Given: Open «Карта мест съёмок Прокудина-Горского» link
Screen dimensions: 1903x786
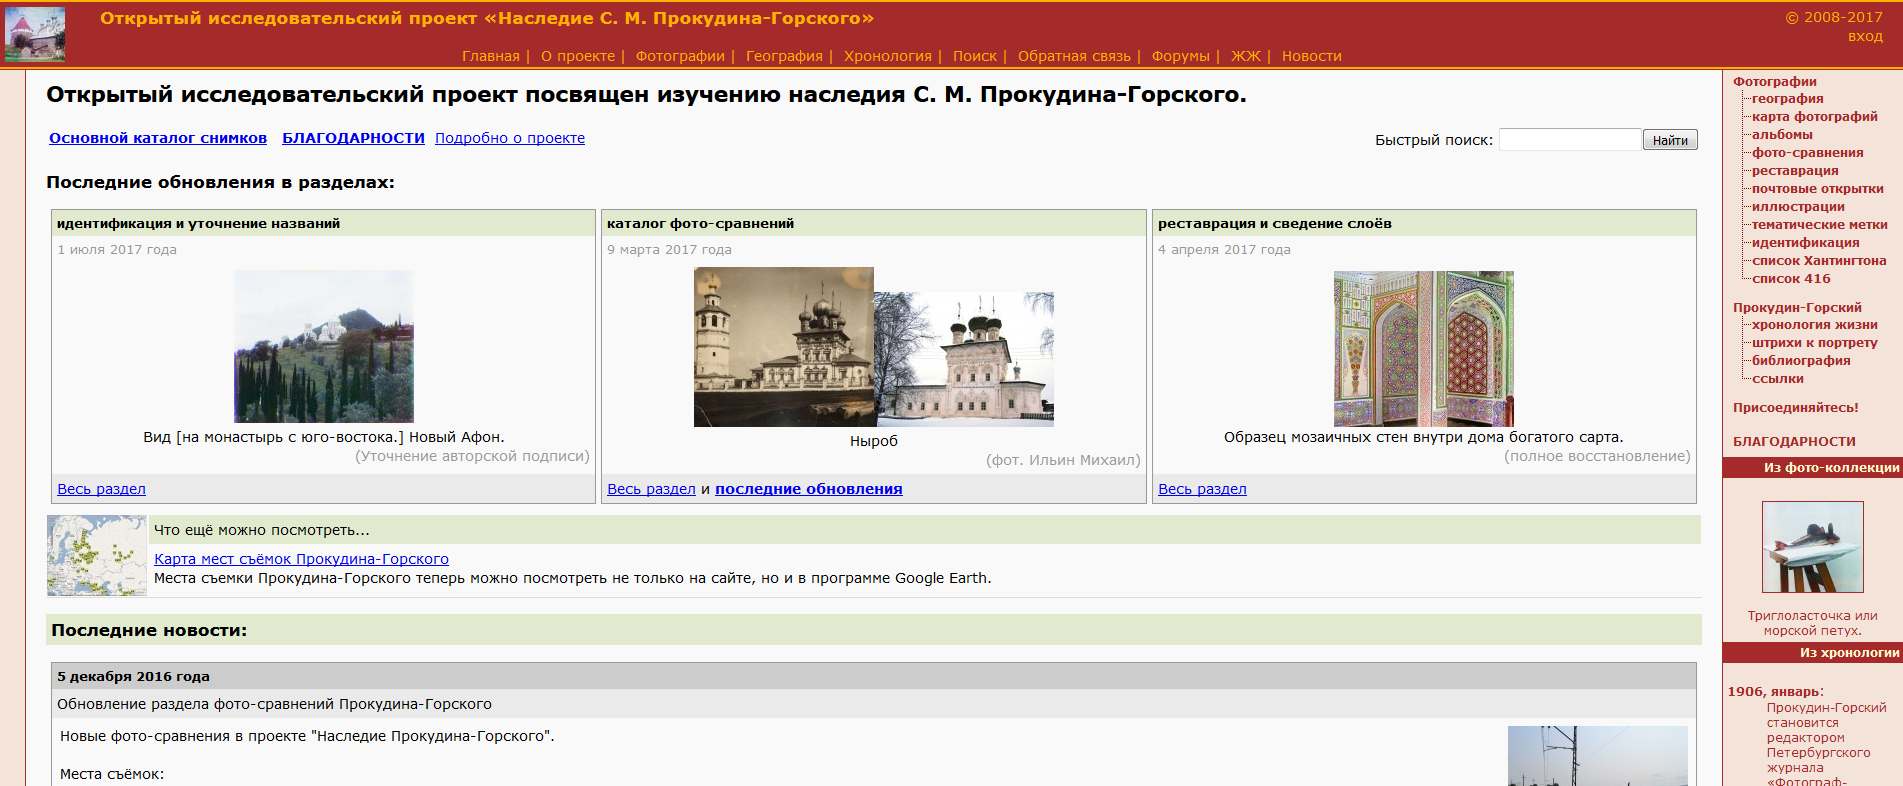Looking at the screenshot, I should pyautogui.click(x=301, y=559).
